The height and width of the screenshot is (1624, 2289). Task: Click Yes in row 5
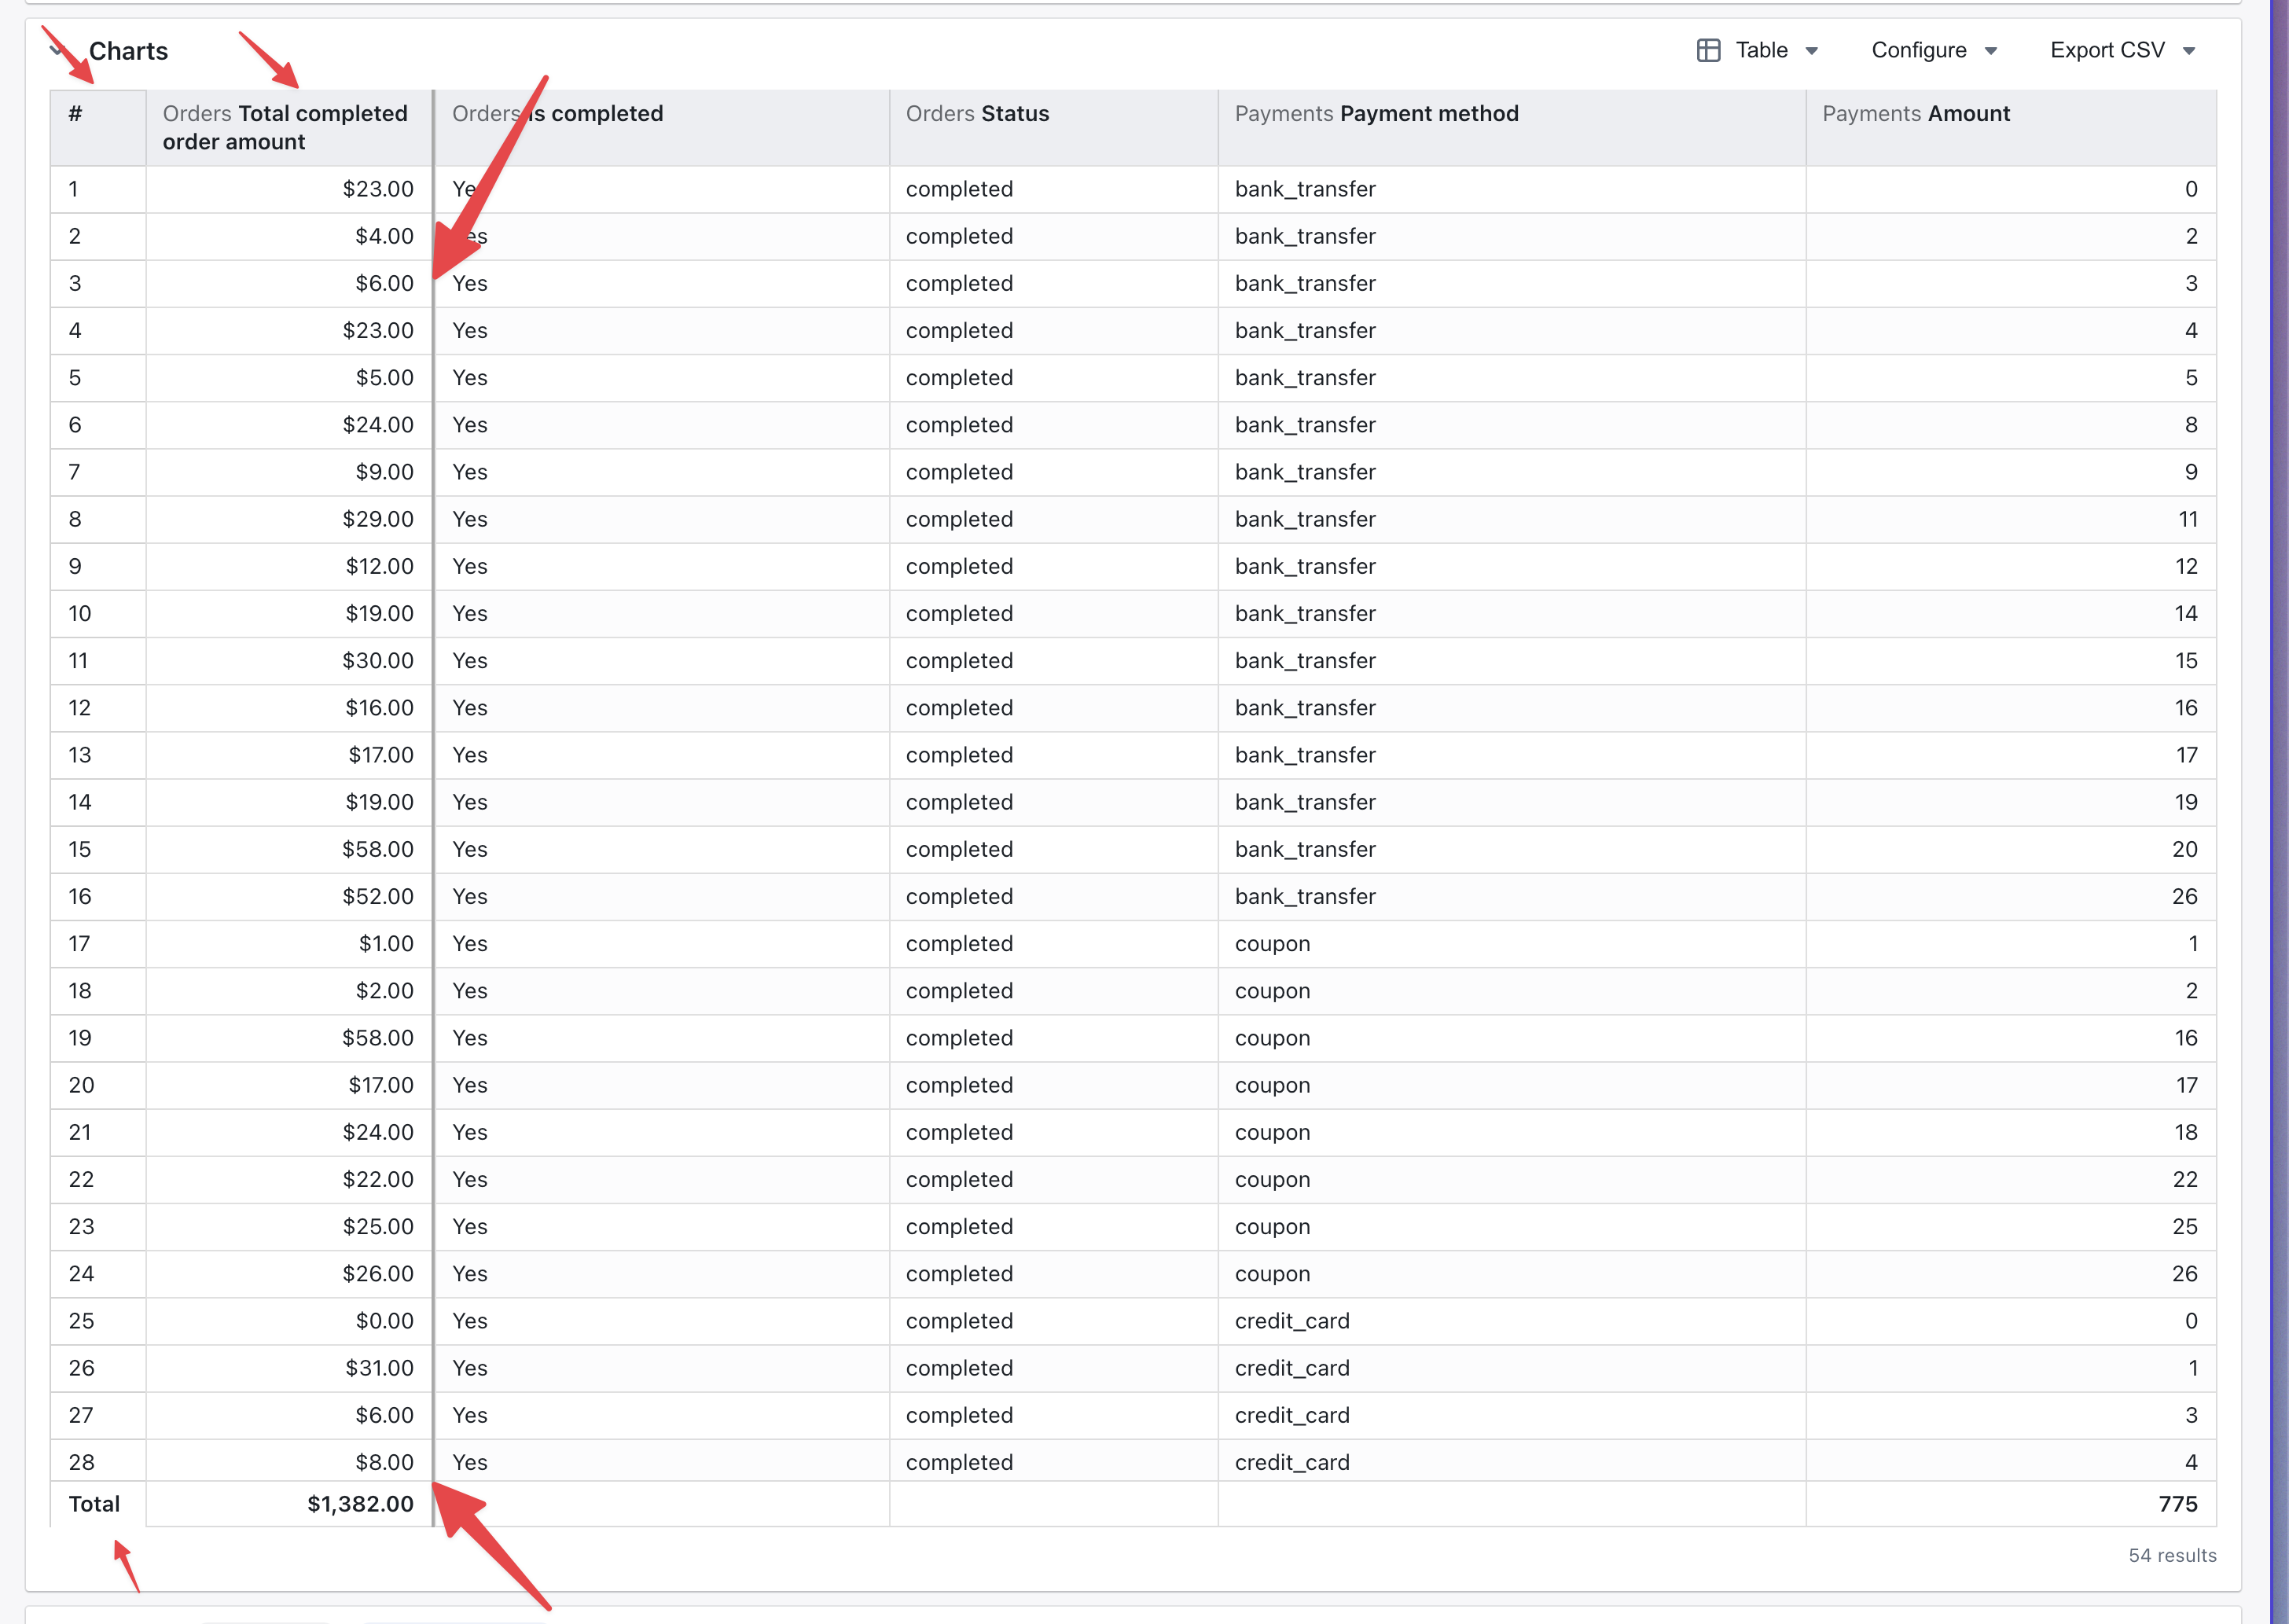pos(469,377)
